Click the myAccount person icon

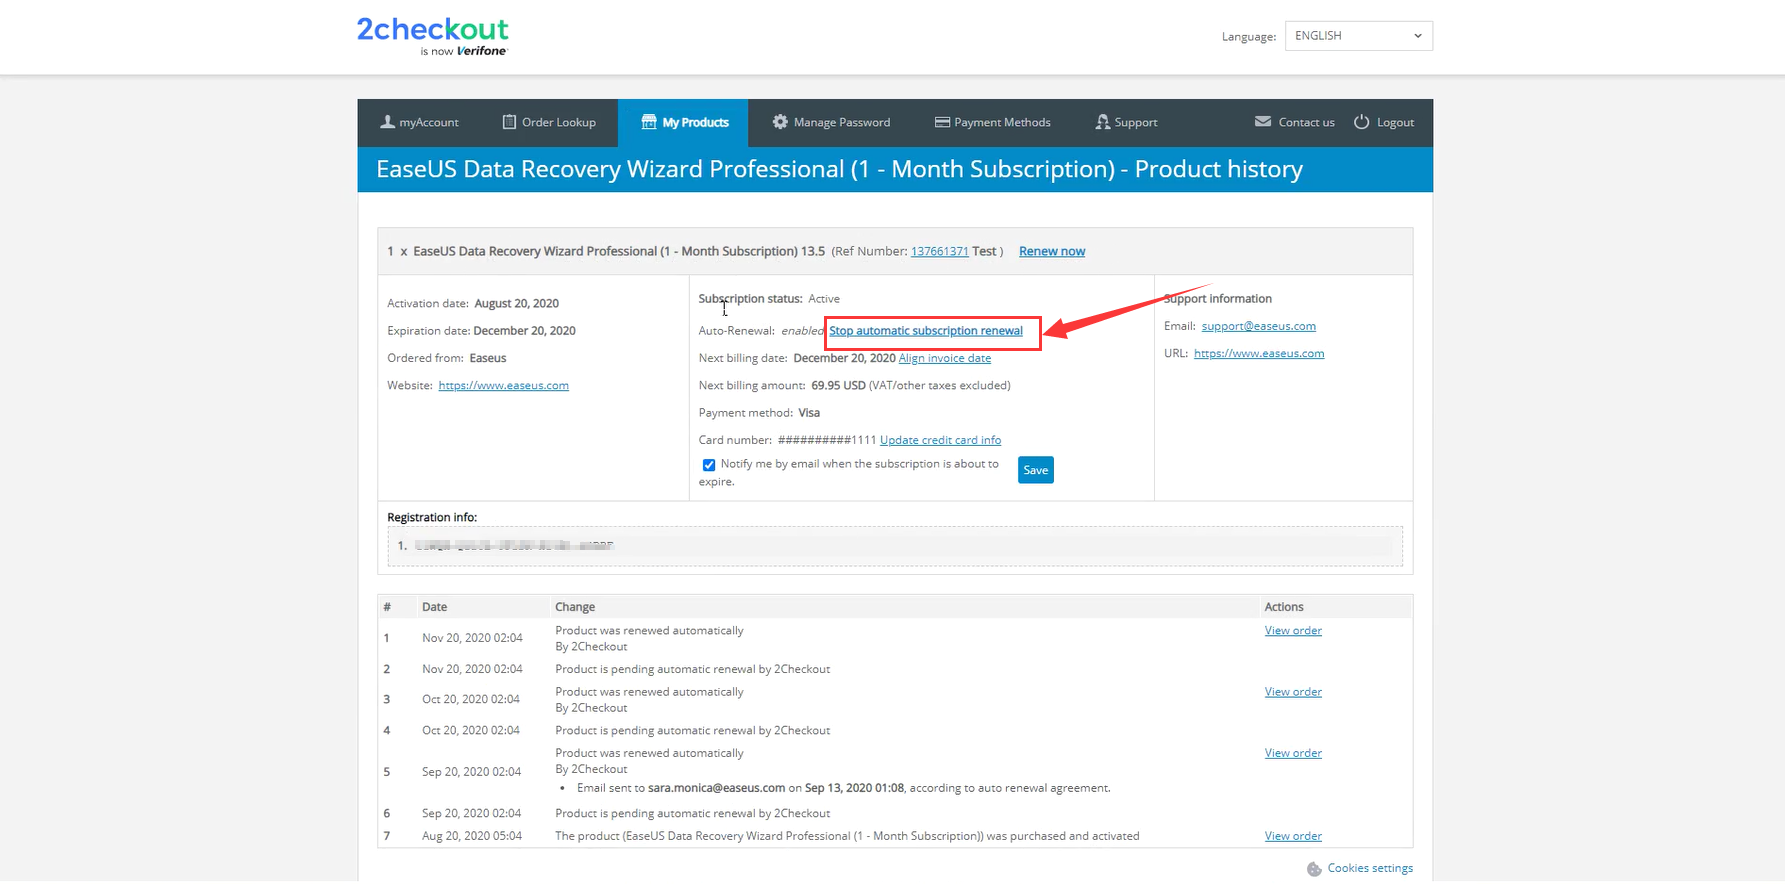[x=387, y=122]
